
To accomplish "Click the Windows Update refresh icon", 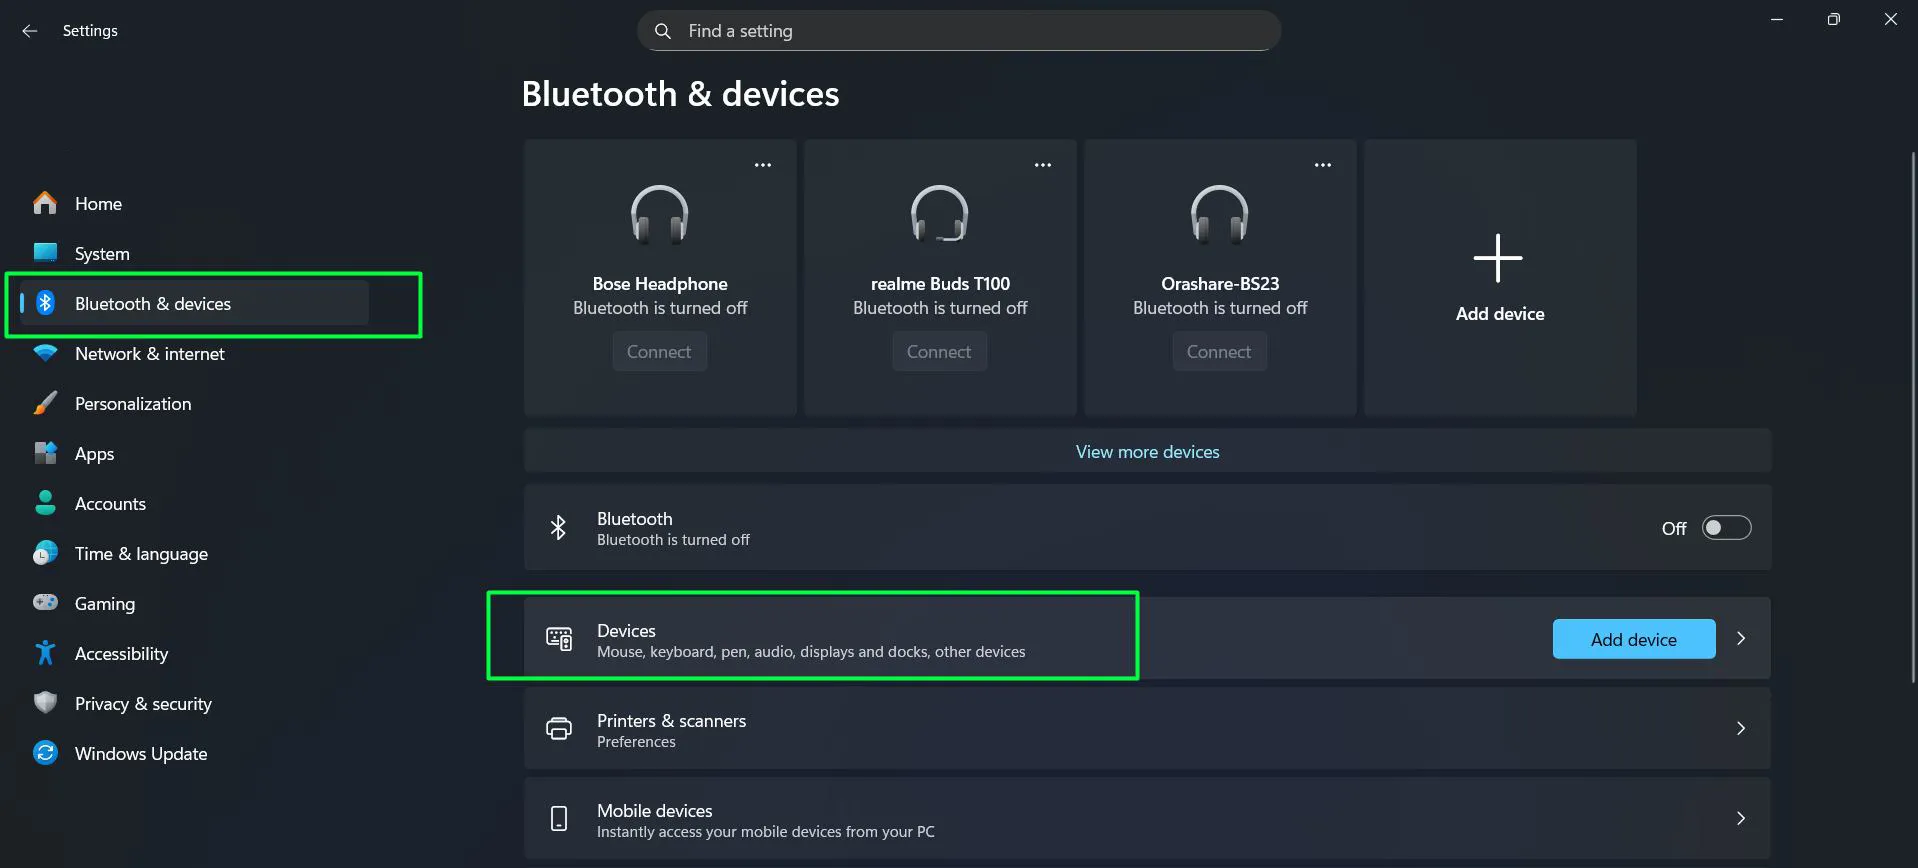I will pos(45,752).
